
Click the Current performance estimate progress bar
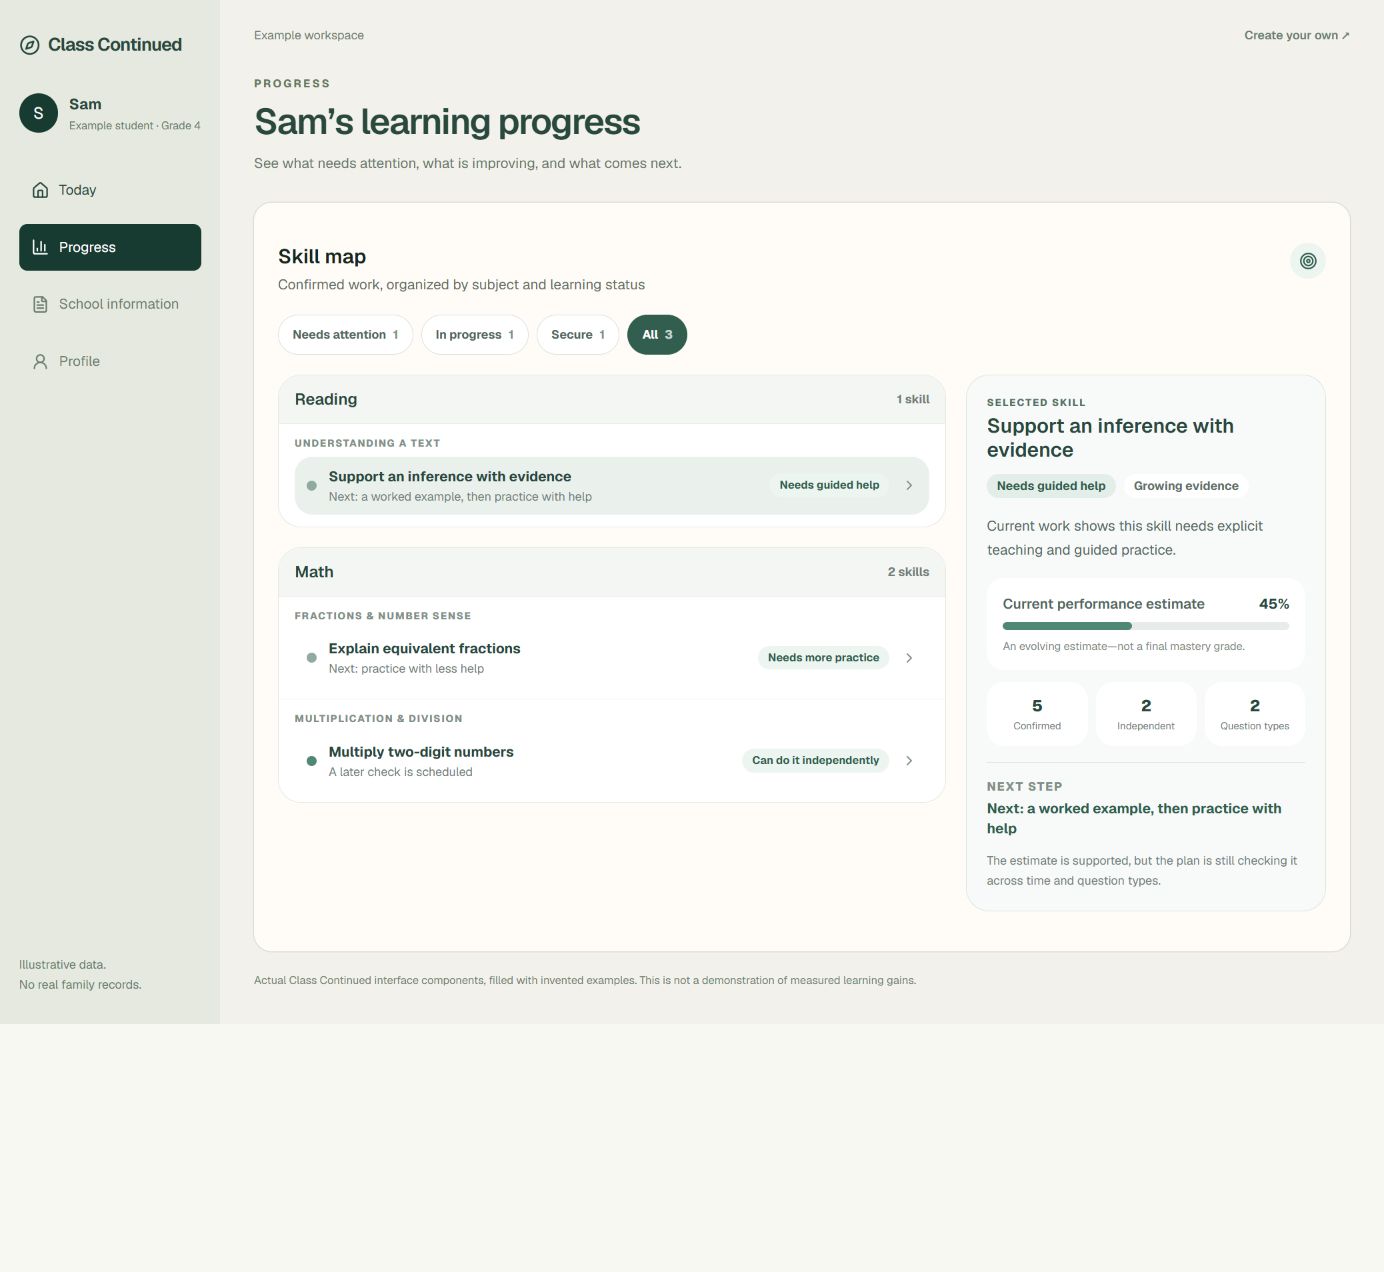[1146, 626]
